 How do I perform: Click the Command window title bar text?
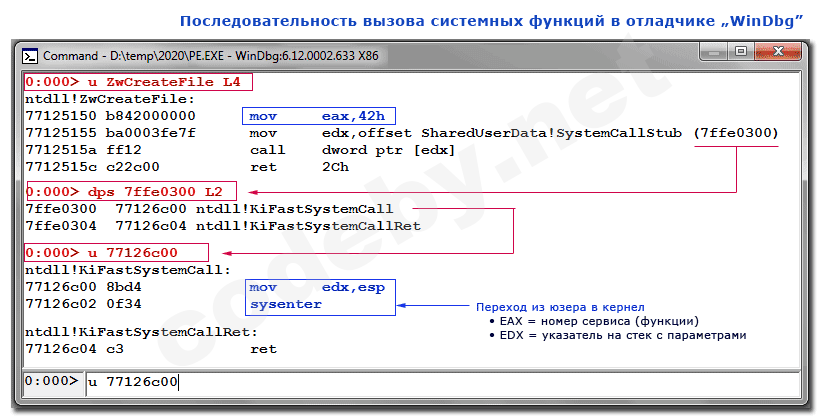(x=211, y=56)
